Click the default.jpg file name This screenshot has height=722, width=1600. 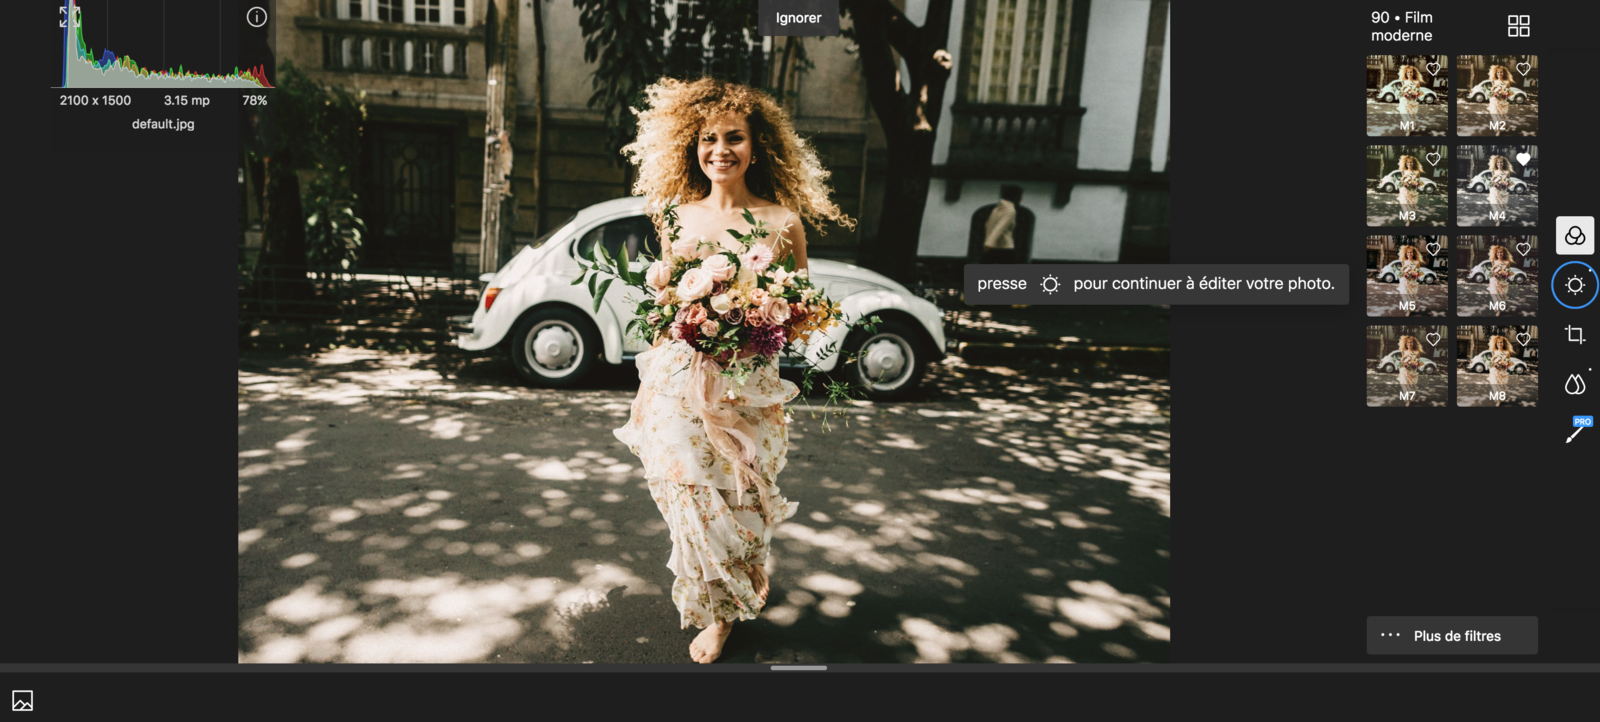coord(163,124)
